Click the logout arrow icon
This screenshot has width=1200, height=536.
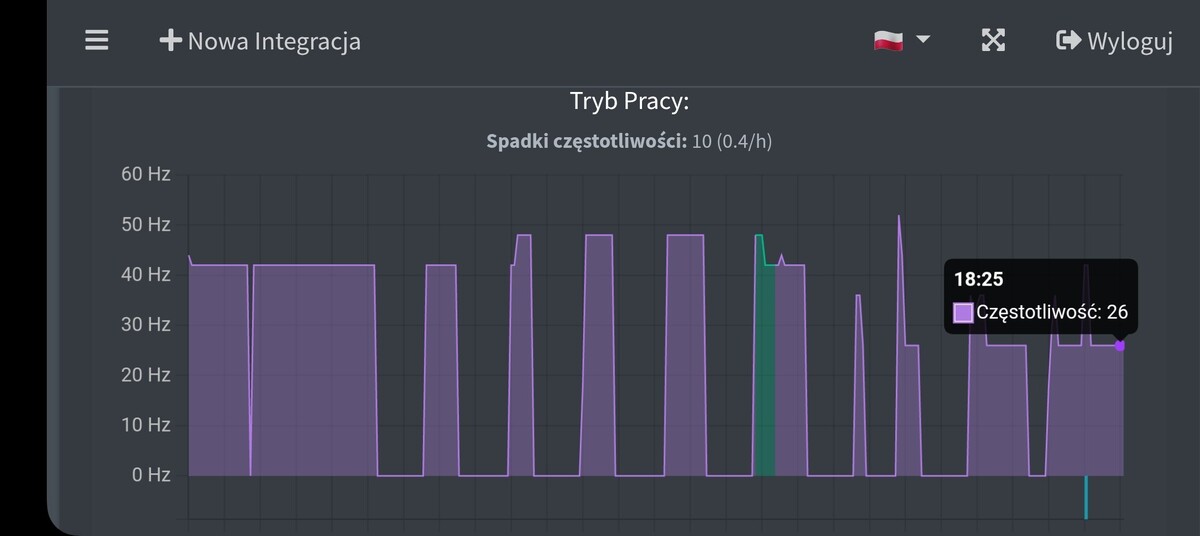(1068, 41)
